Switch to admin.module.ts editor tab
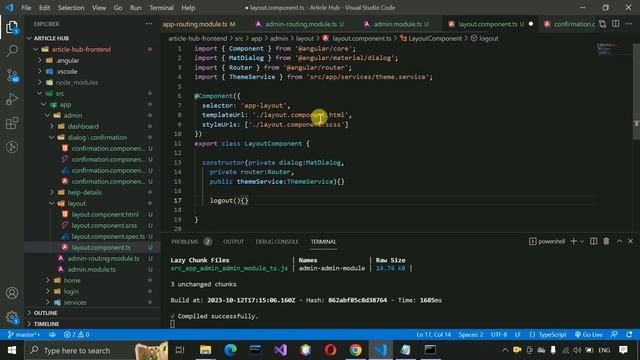This screenshot has height=360, width=640. [397, 24]
